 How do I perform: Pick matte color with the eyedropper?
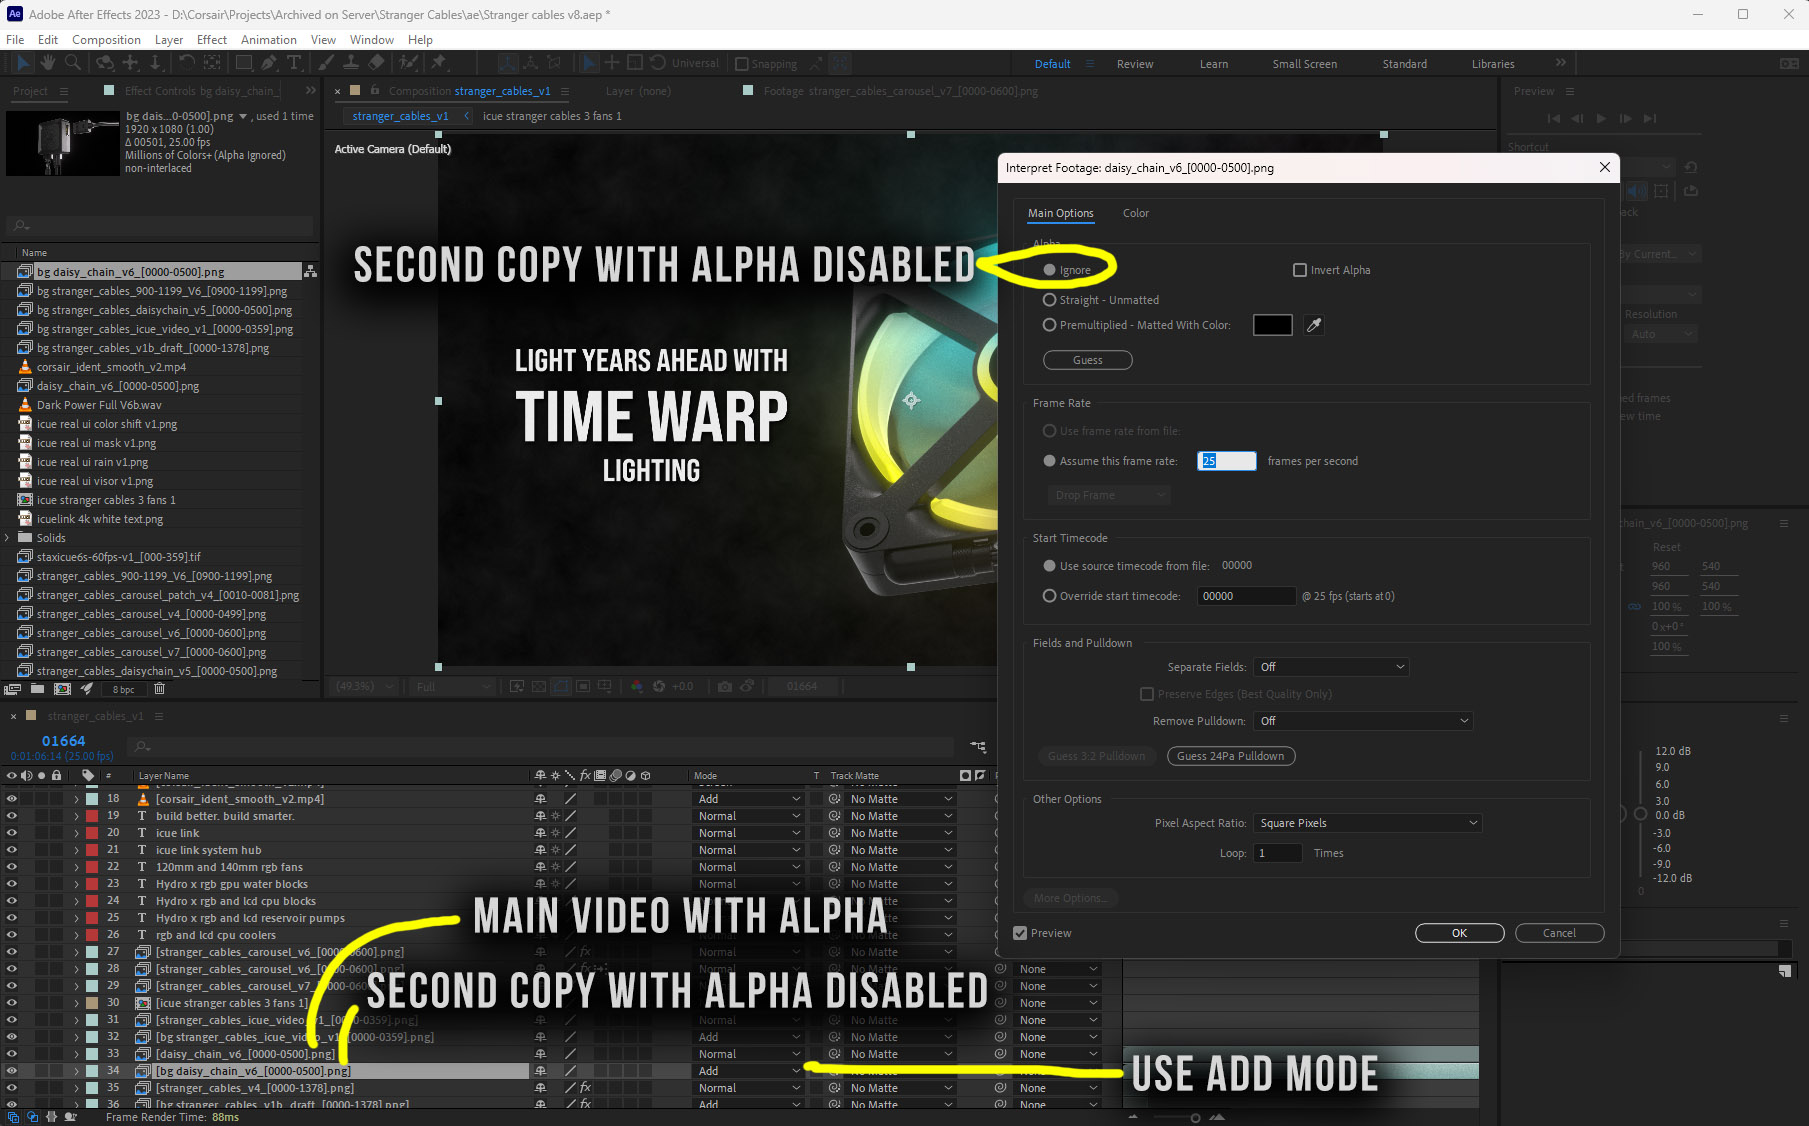pyautogui.click(x=1314, y=325)
